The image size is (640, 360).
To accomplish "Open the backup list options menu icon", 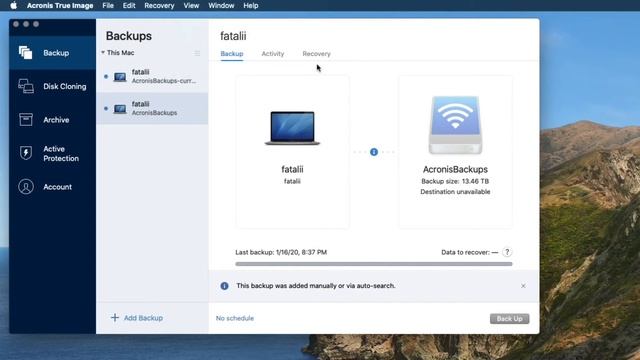I will tap(197, 53).
